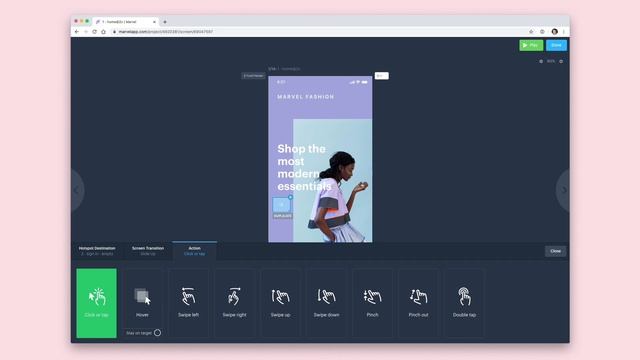
Task: Open the Screen Transition tab
Action: point(148,251)
